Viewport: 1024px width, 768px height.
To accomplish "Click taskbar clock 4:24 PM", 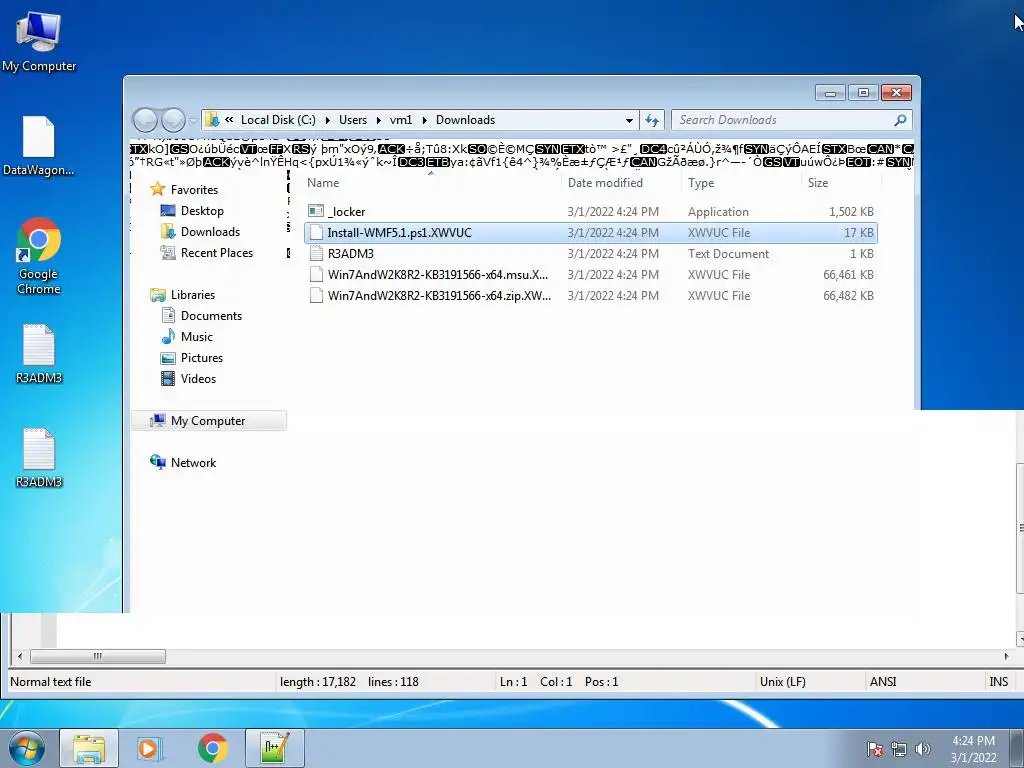I will point(973,749).
